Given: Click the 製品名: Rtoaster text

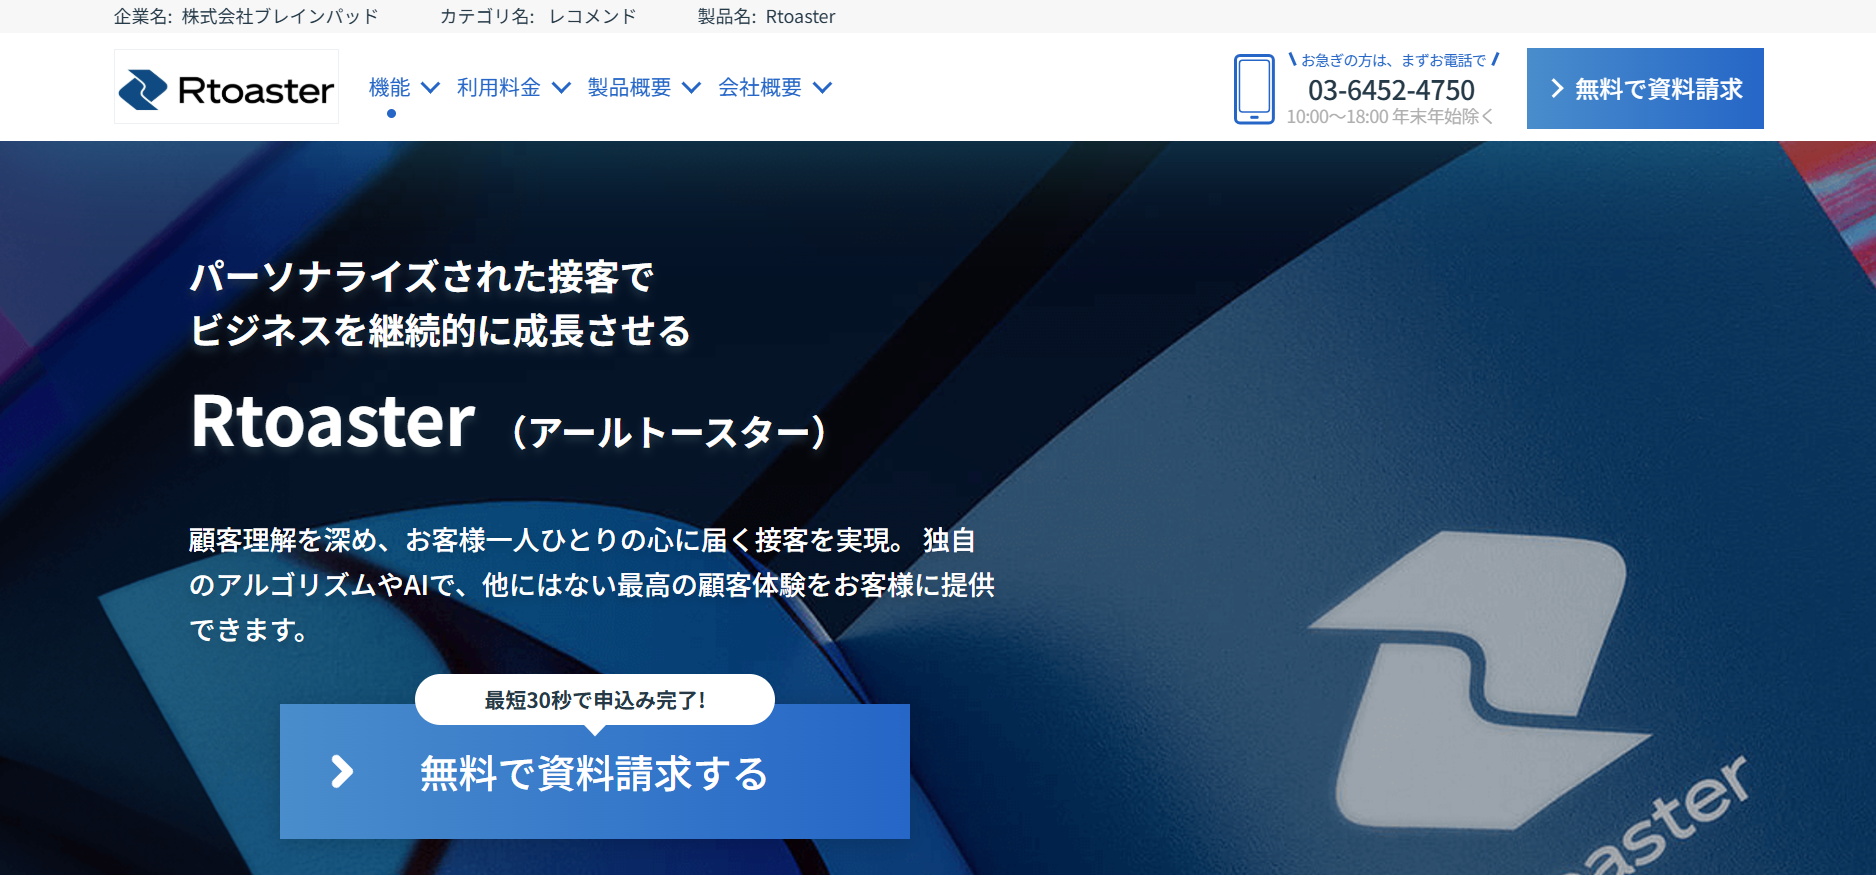Looking at the screenshot, I should coord(766,16).
